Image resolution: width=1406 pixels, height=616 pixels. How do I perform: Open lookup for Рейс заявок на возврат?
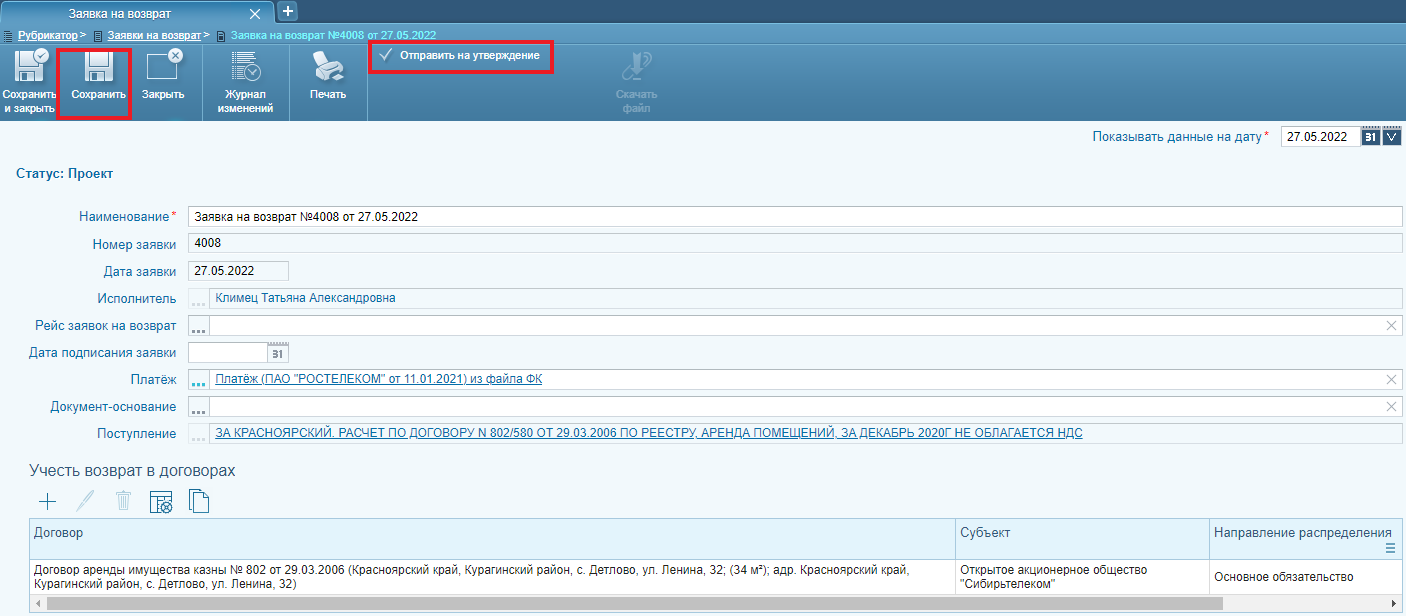pyautogui.click(x=199, y=326)
